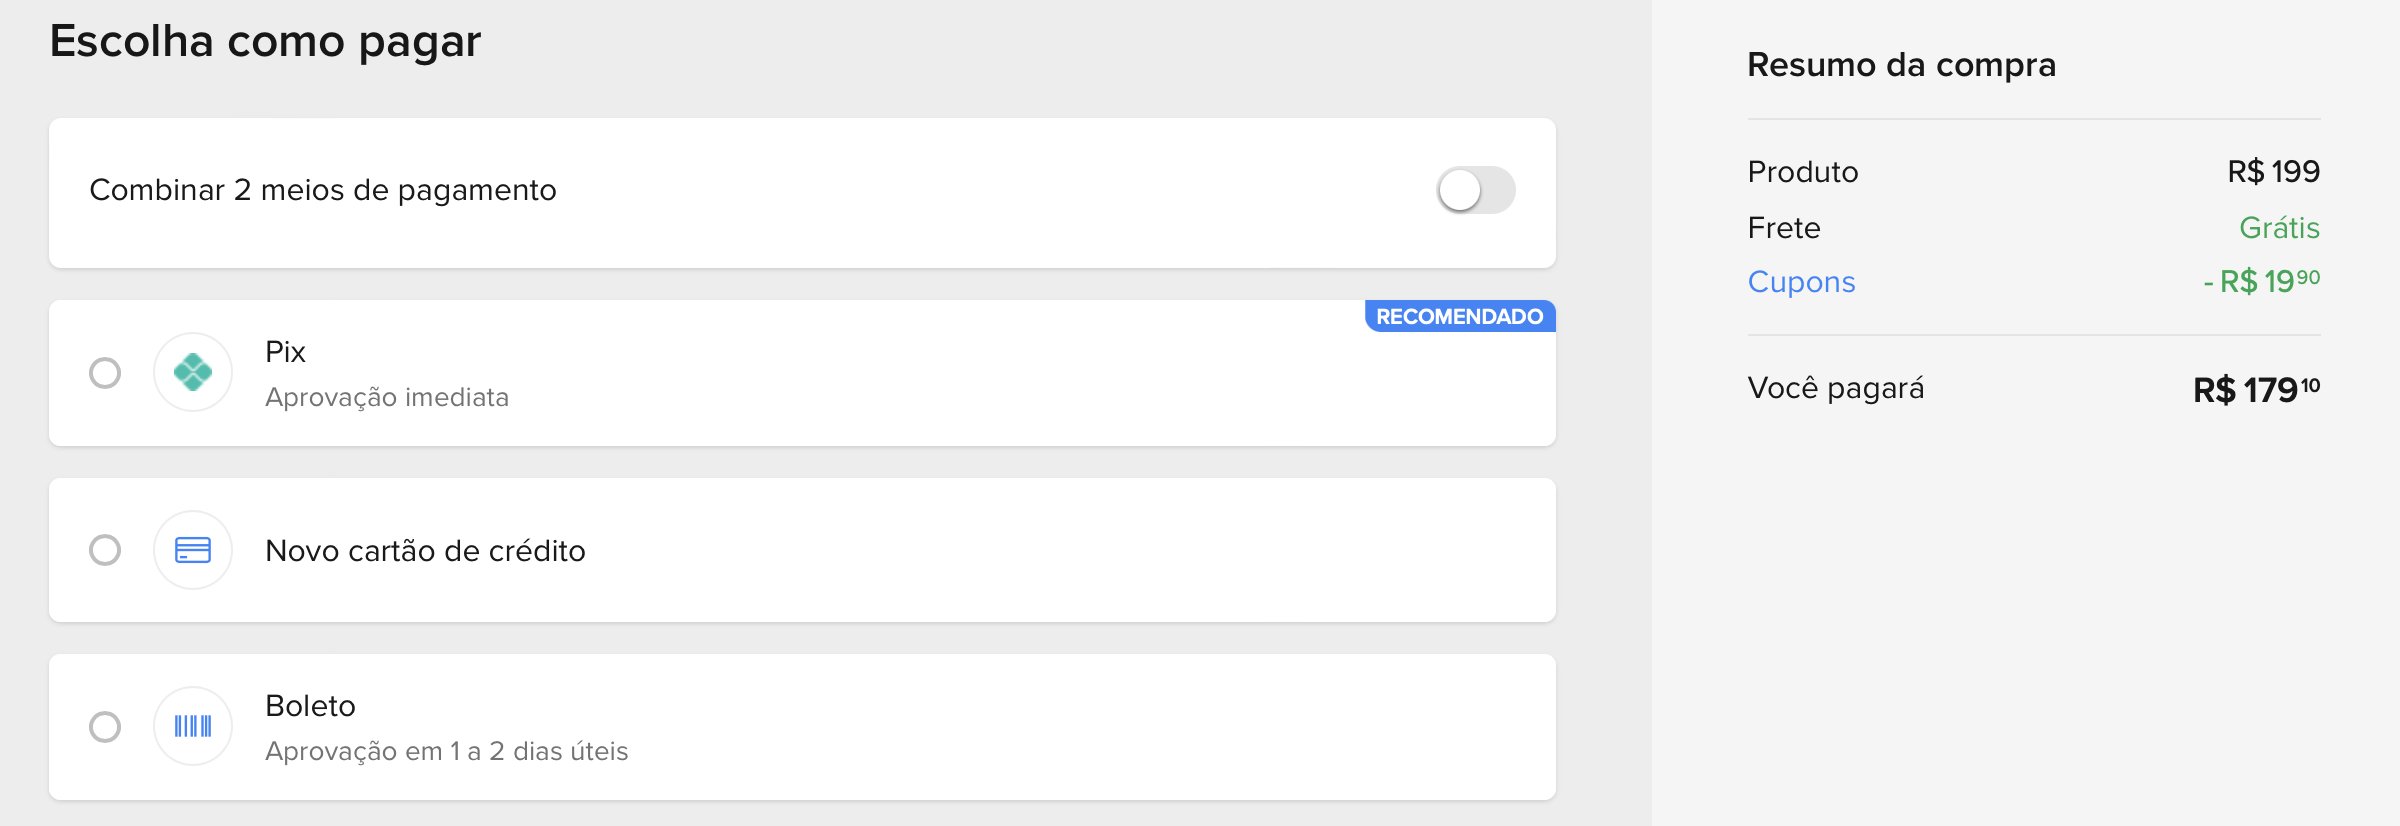Click Aprovação em 1 a 2 dias úteis text
Viewport: 2400px width, 826px height.
tap(447, 751)
